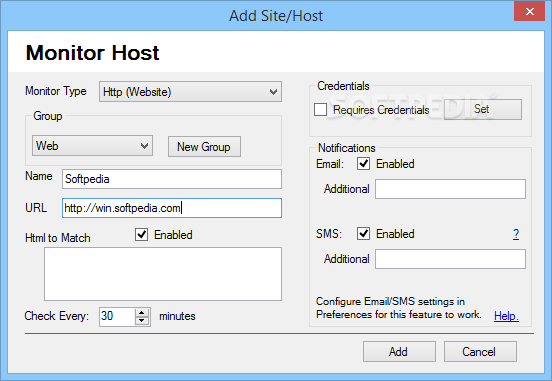Image resolution: width=552 pixels, height=381 pixels.
Task: Open the Help link for Email/SMS settings
Action: point(506,316)
